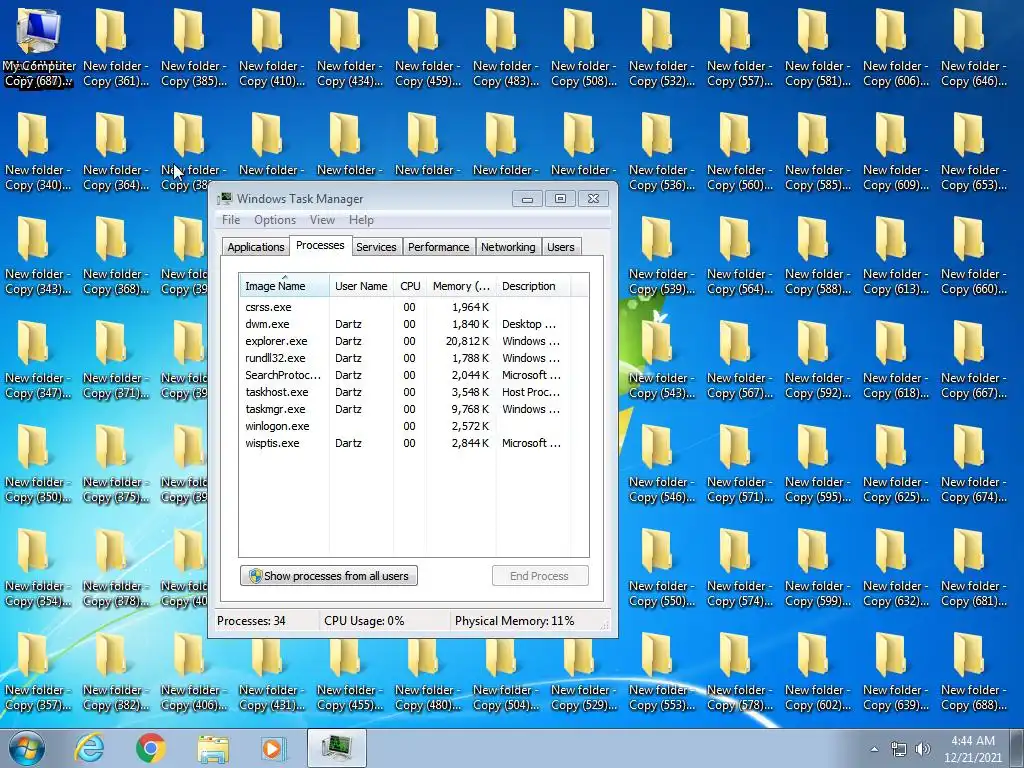Click the Physical Memory: 11% status entry
This screenshot has width=1024, height=768.
click(x=515, y=621)
